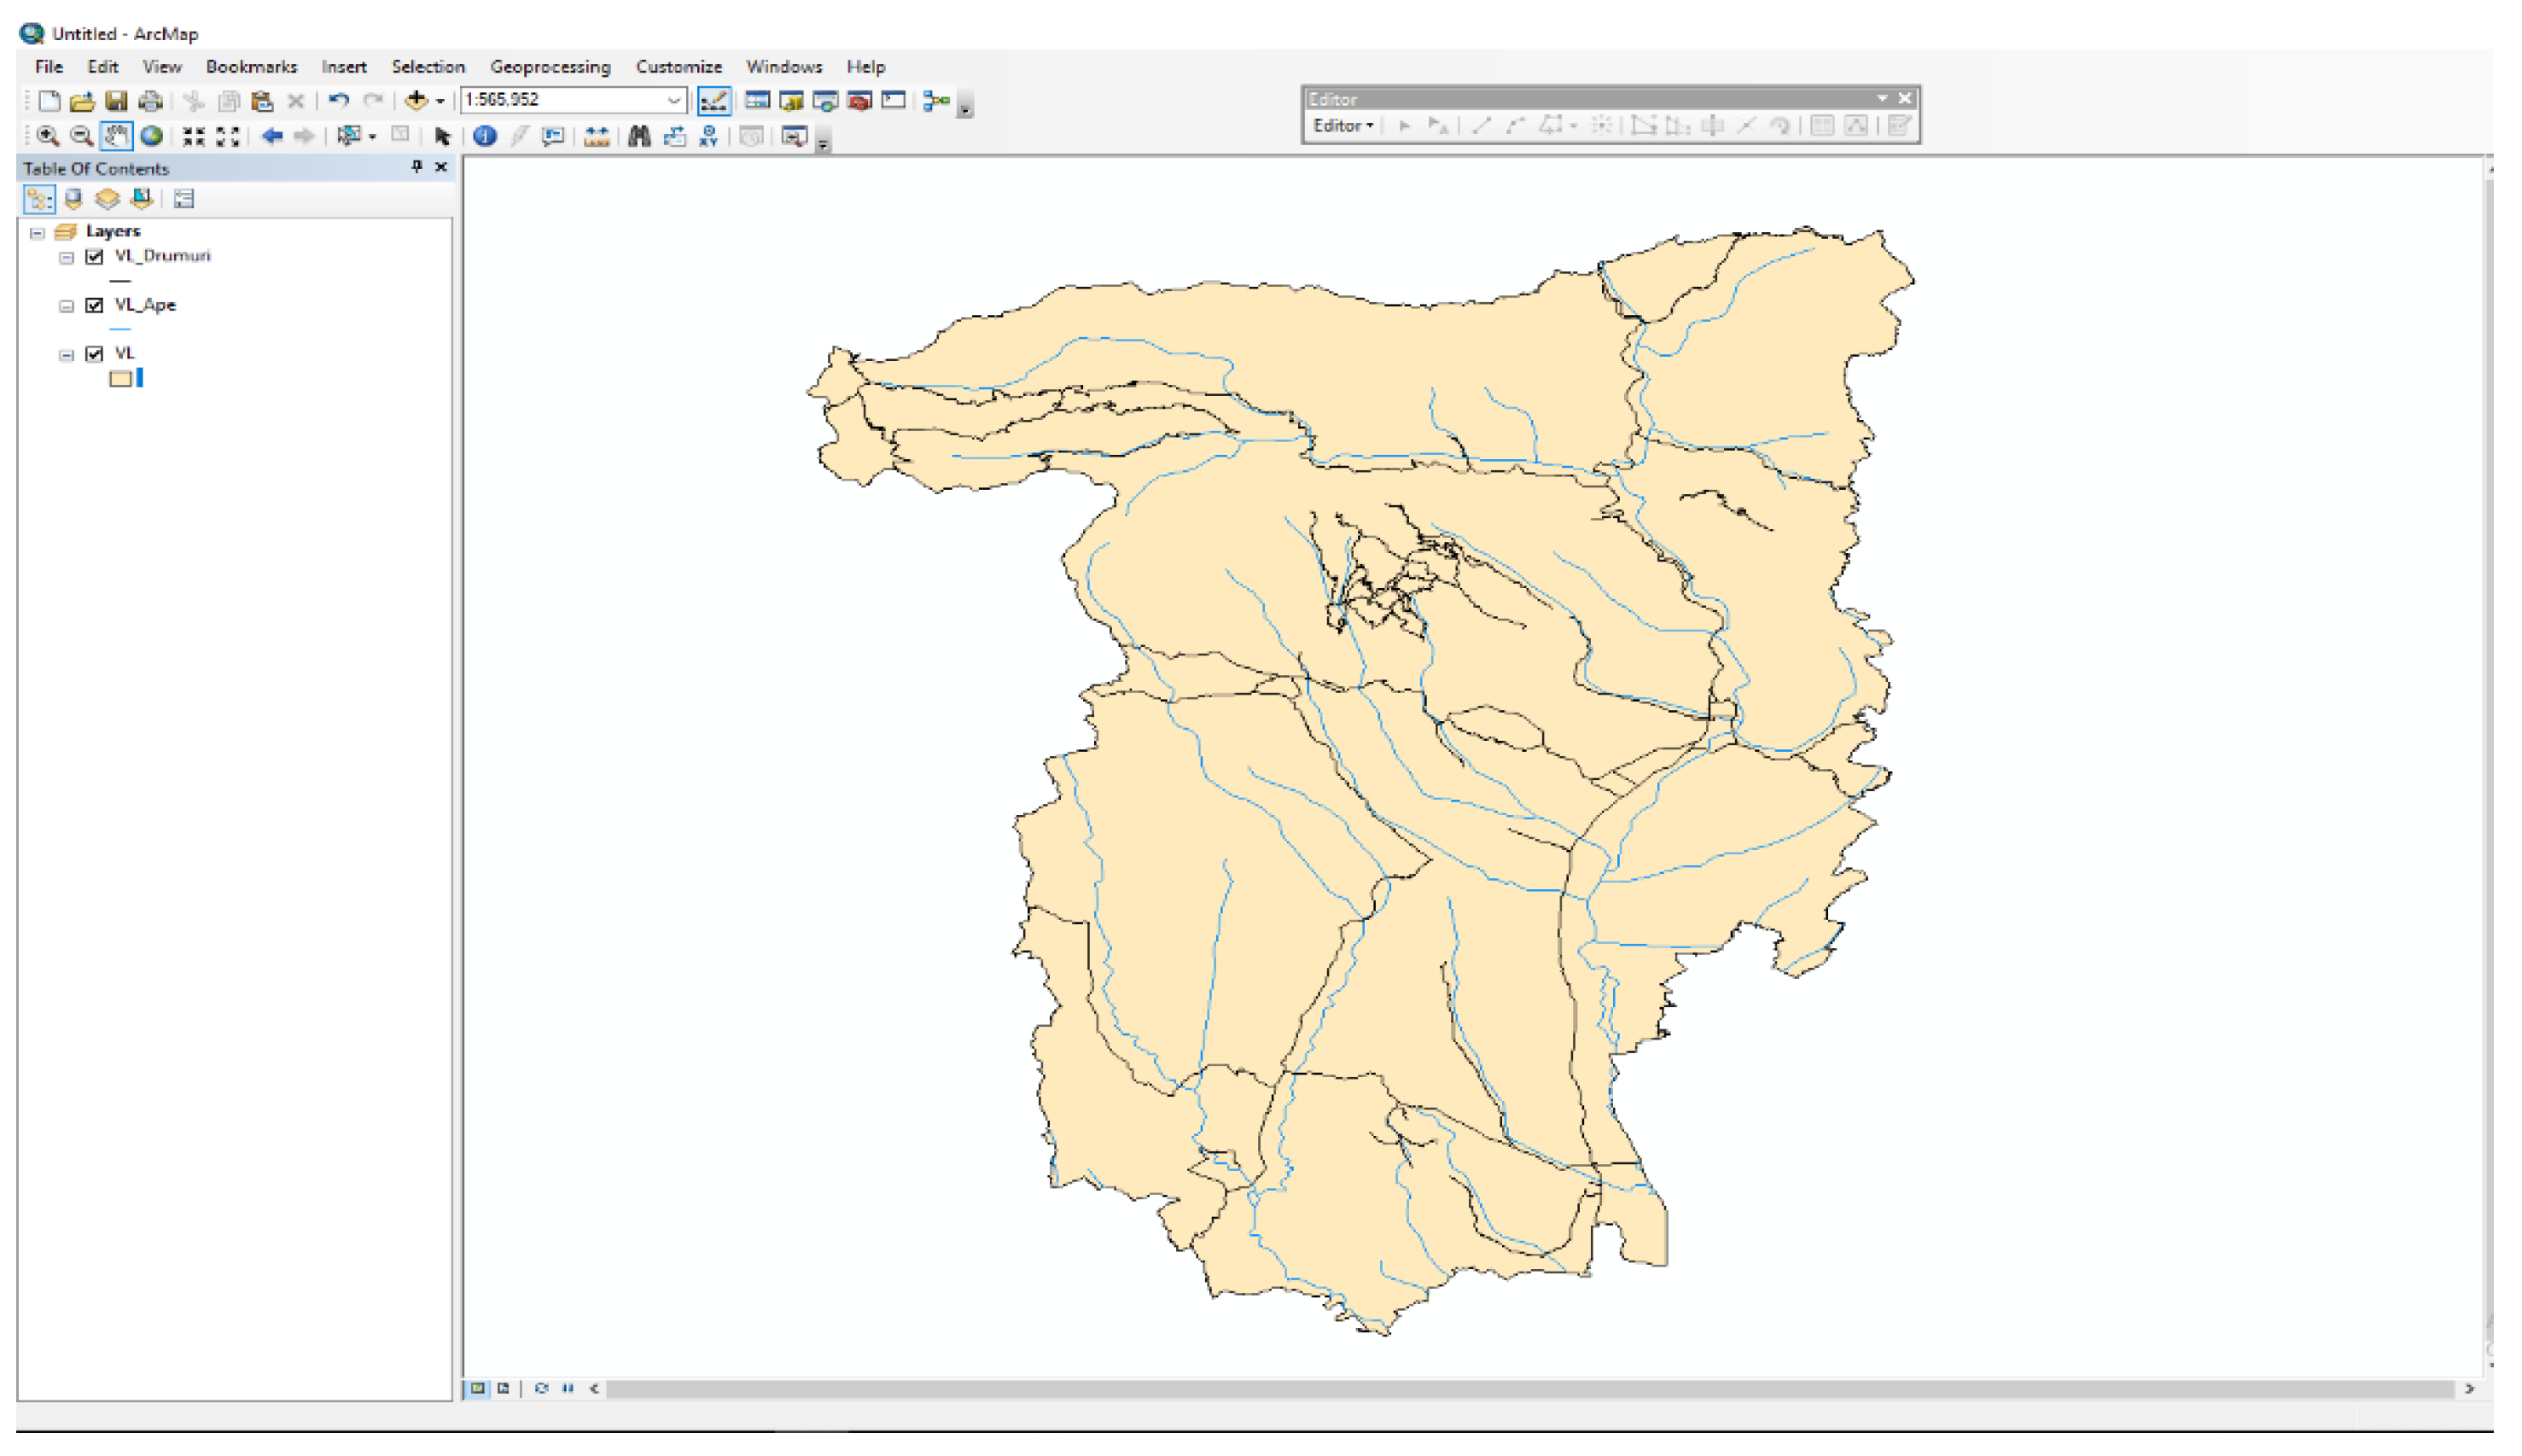Toggle VL_Ape layer visibility
The image size is (2522, 1456).
coord(95,305)
